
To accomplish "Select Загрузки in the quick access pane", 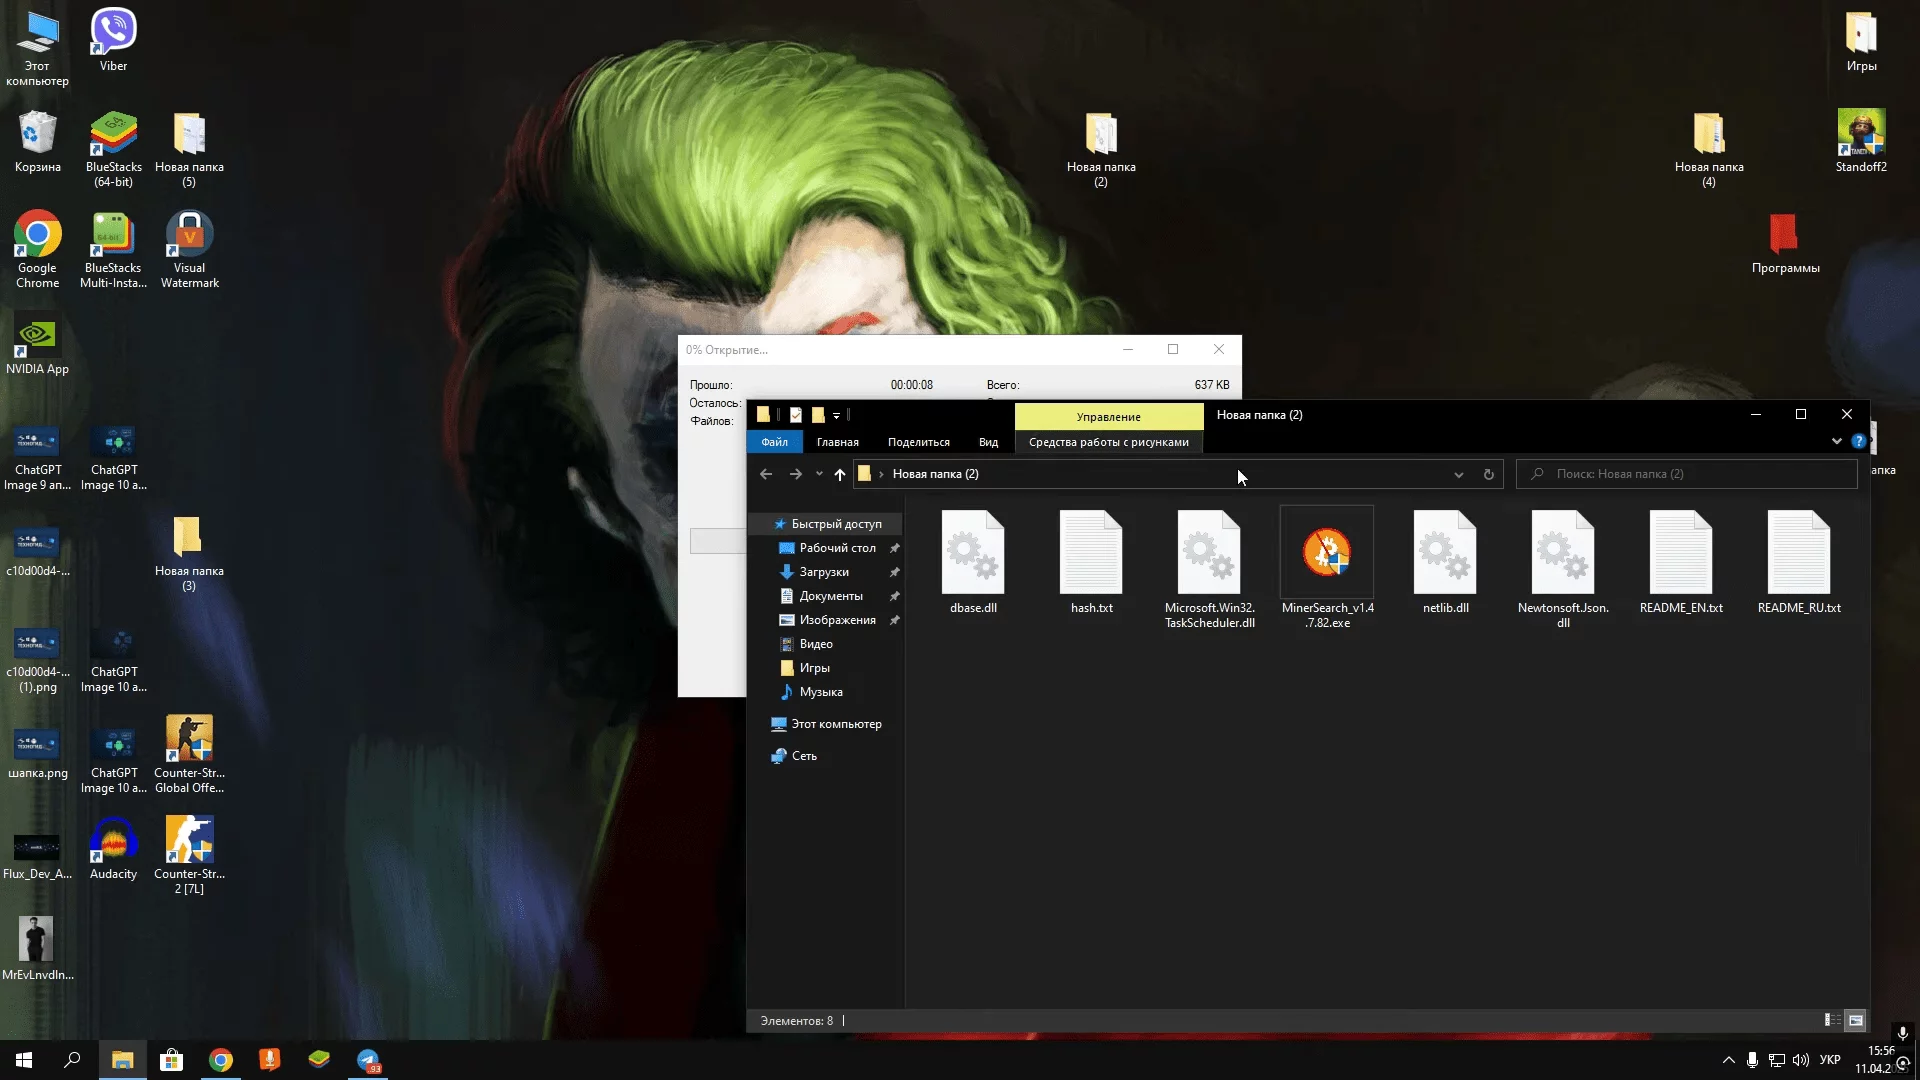I will pos(824,572).
